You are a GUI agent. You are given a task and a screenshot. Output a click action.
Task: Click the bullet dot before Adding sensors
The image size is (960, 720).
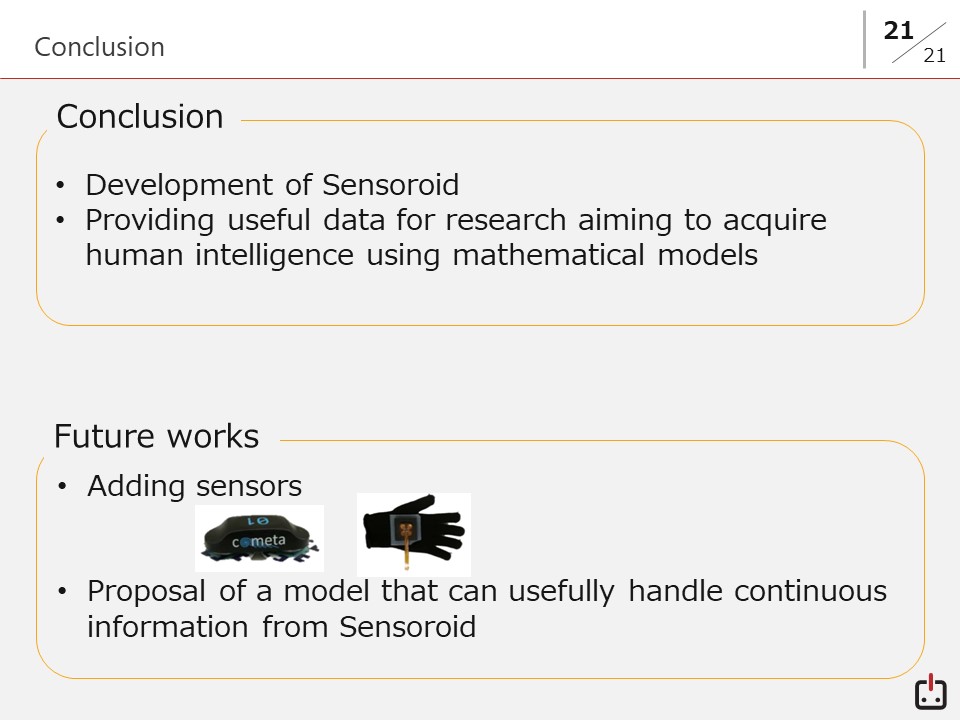63,488
